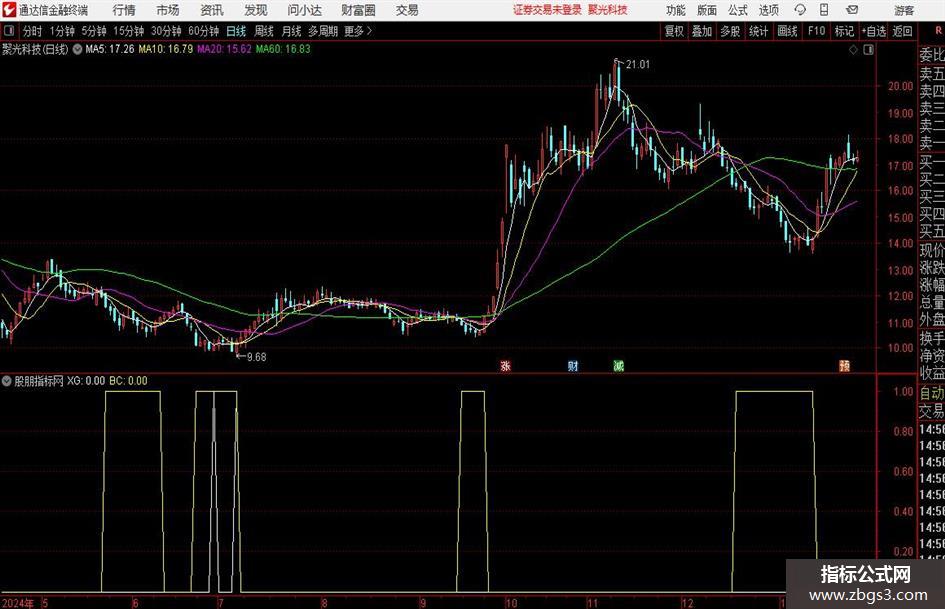Open F10 company information
Screen dimensions: 945x609
tap(816, 31)
